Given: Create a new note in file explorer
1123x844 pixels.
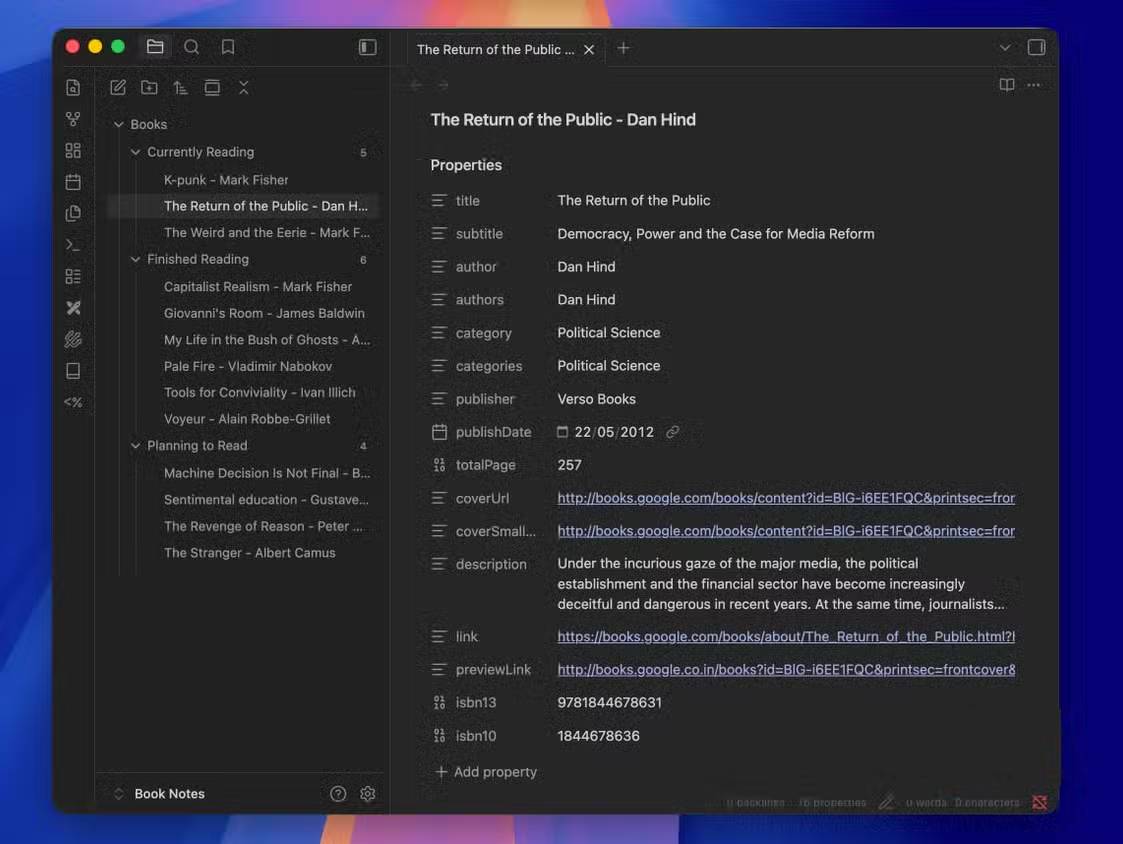Looking at the screenshot, I should (118, 88).
